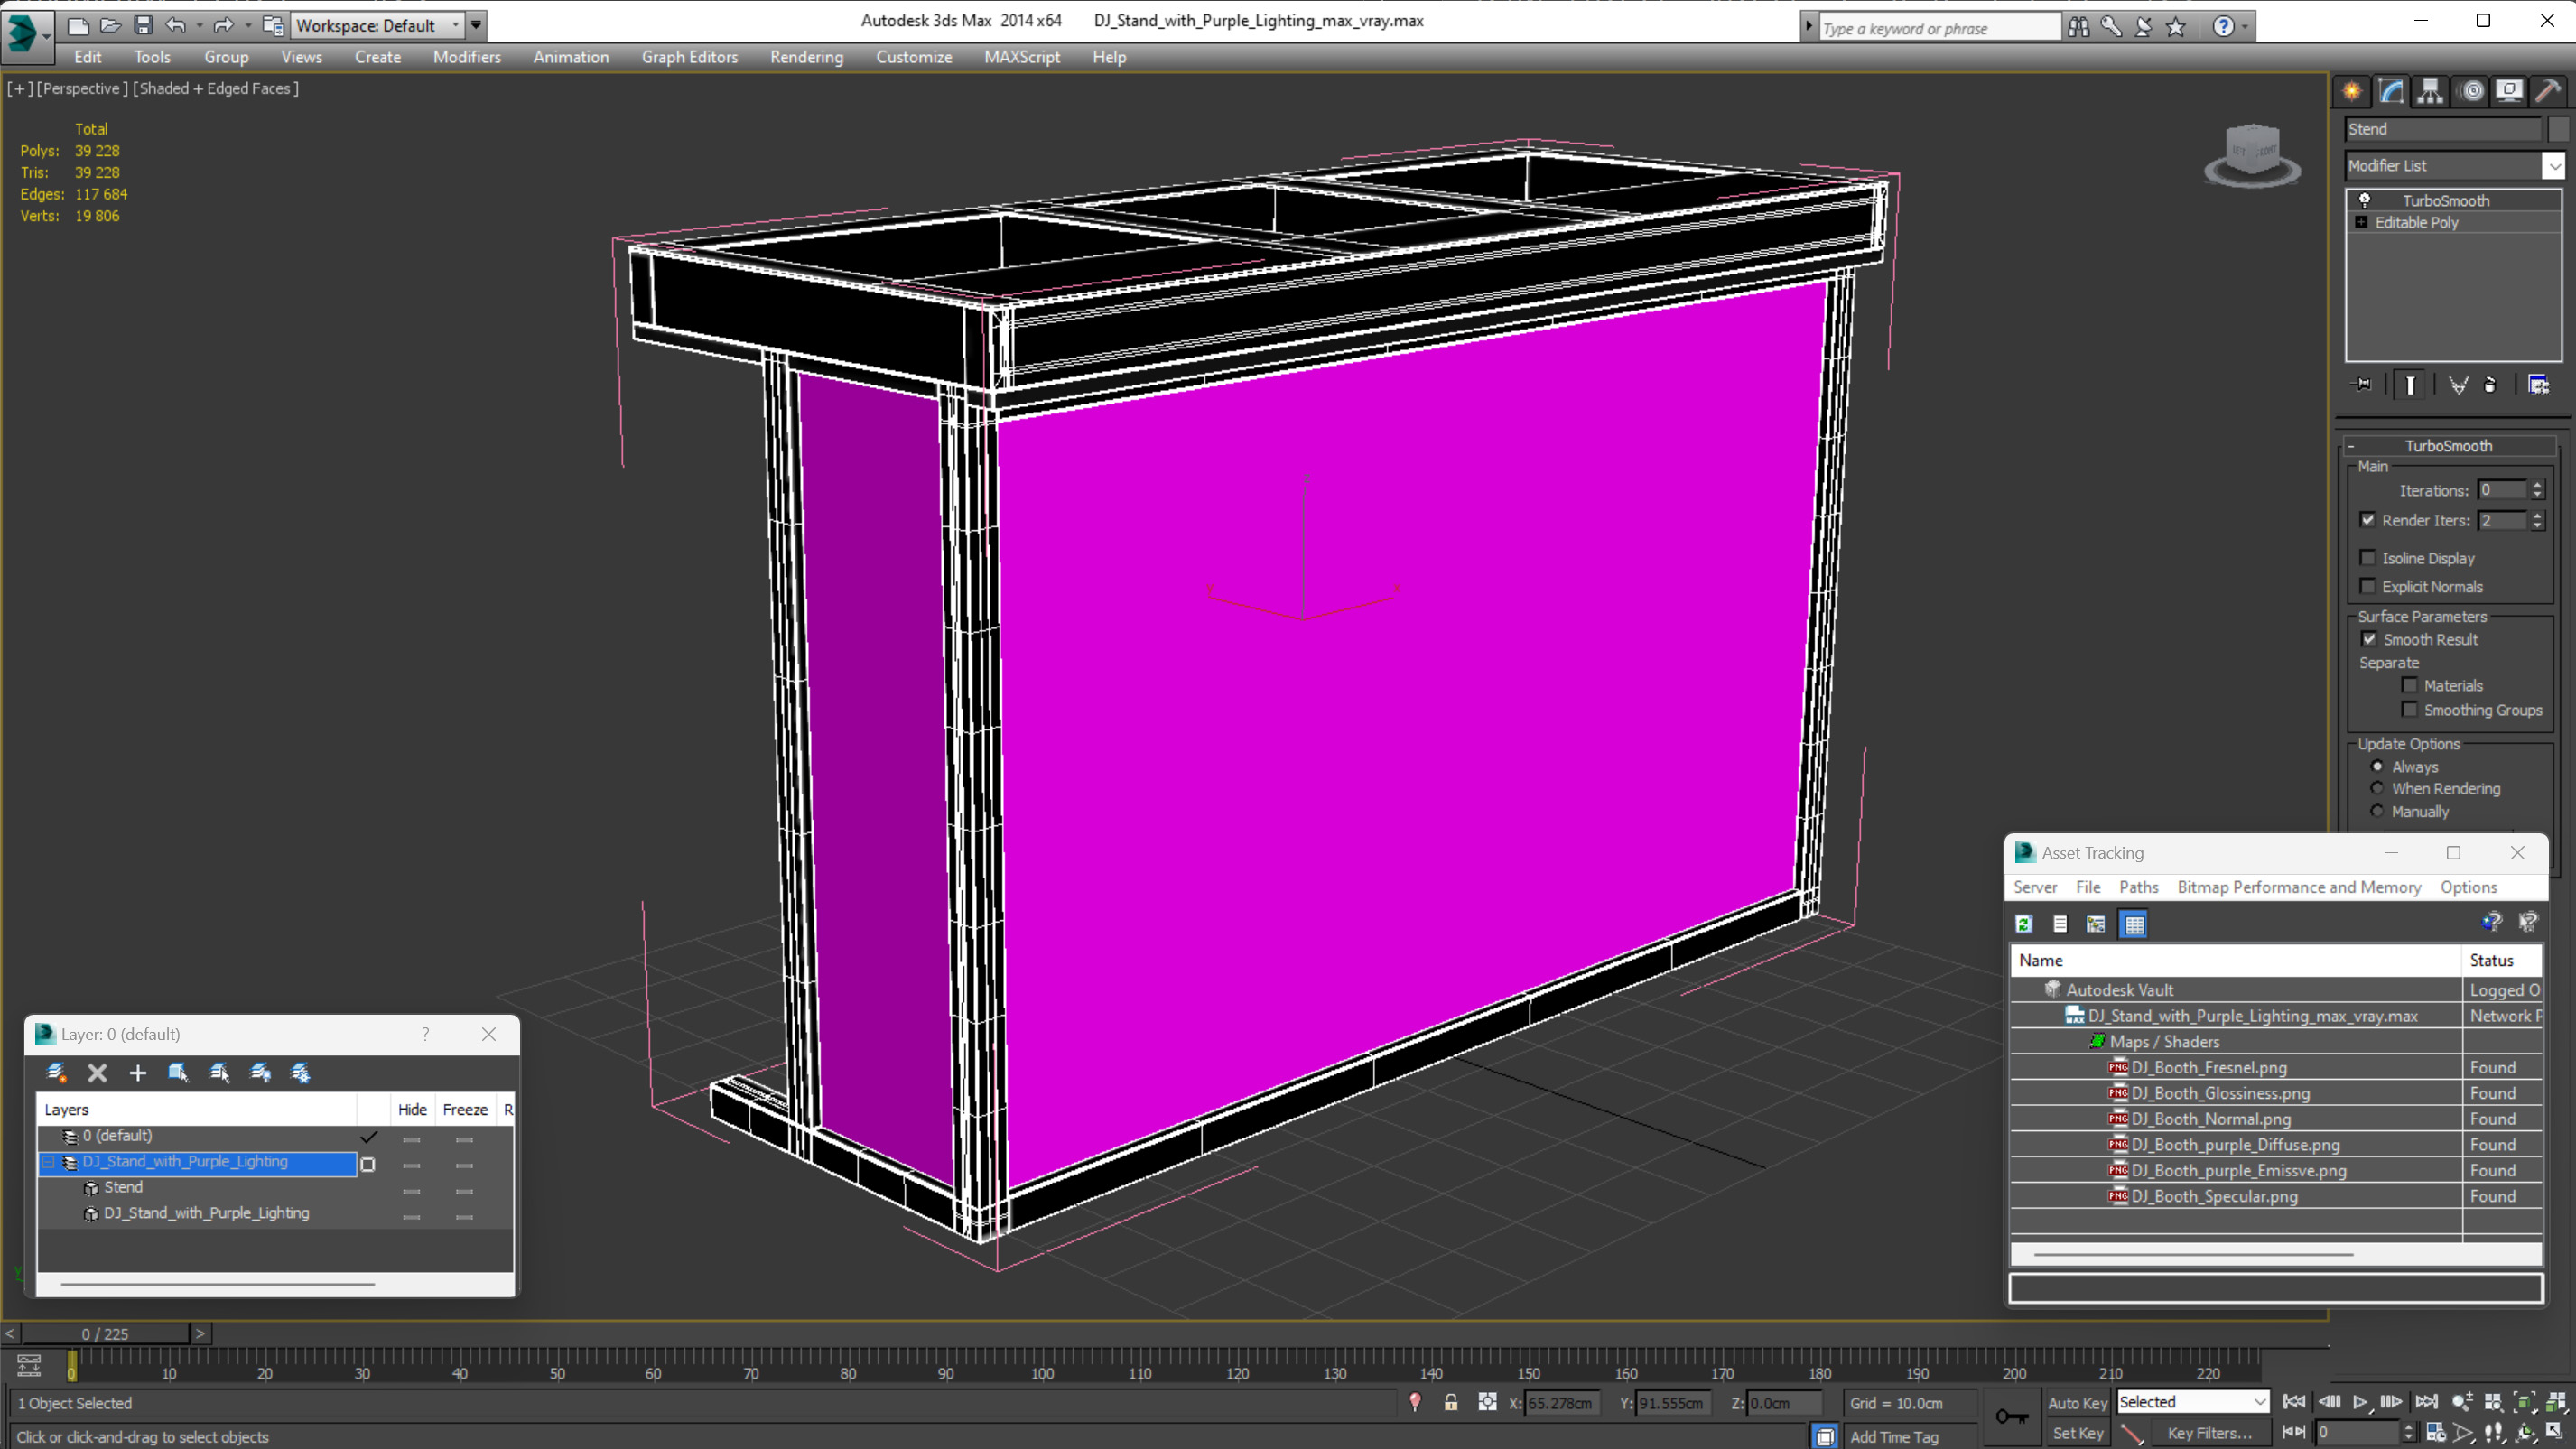
Task: Expand DJ_Stand_with_Purple_Lighting layer
Action: click(x=48, y=1163)
